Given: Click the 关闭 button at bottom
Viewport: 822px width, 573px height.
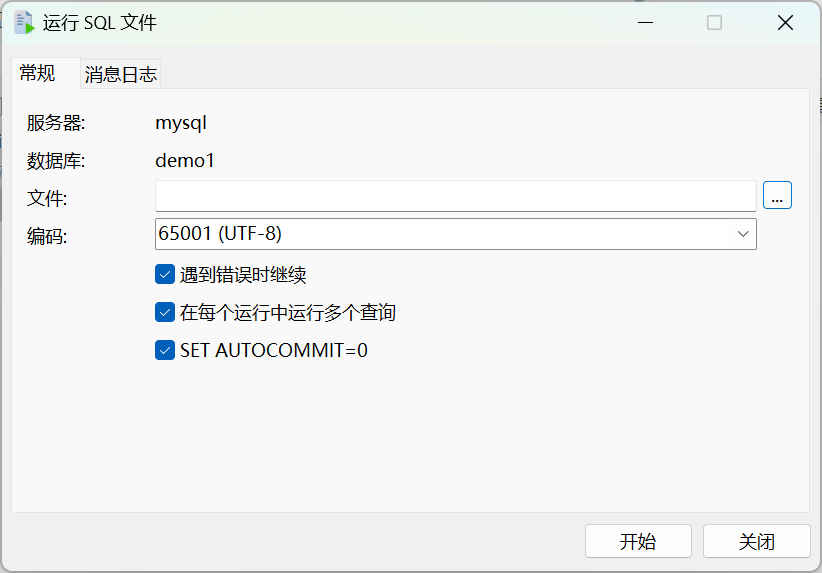Looking at the screenshot, I should pos(756,541).
